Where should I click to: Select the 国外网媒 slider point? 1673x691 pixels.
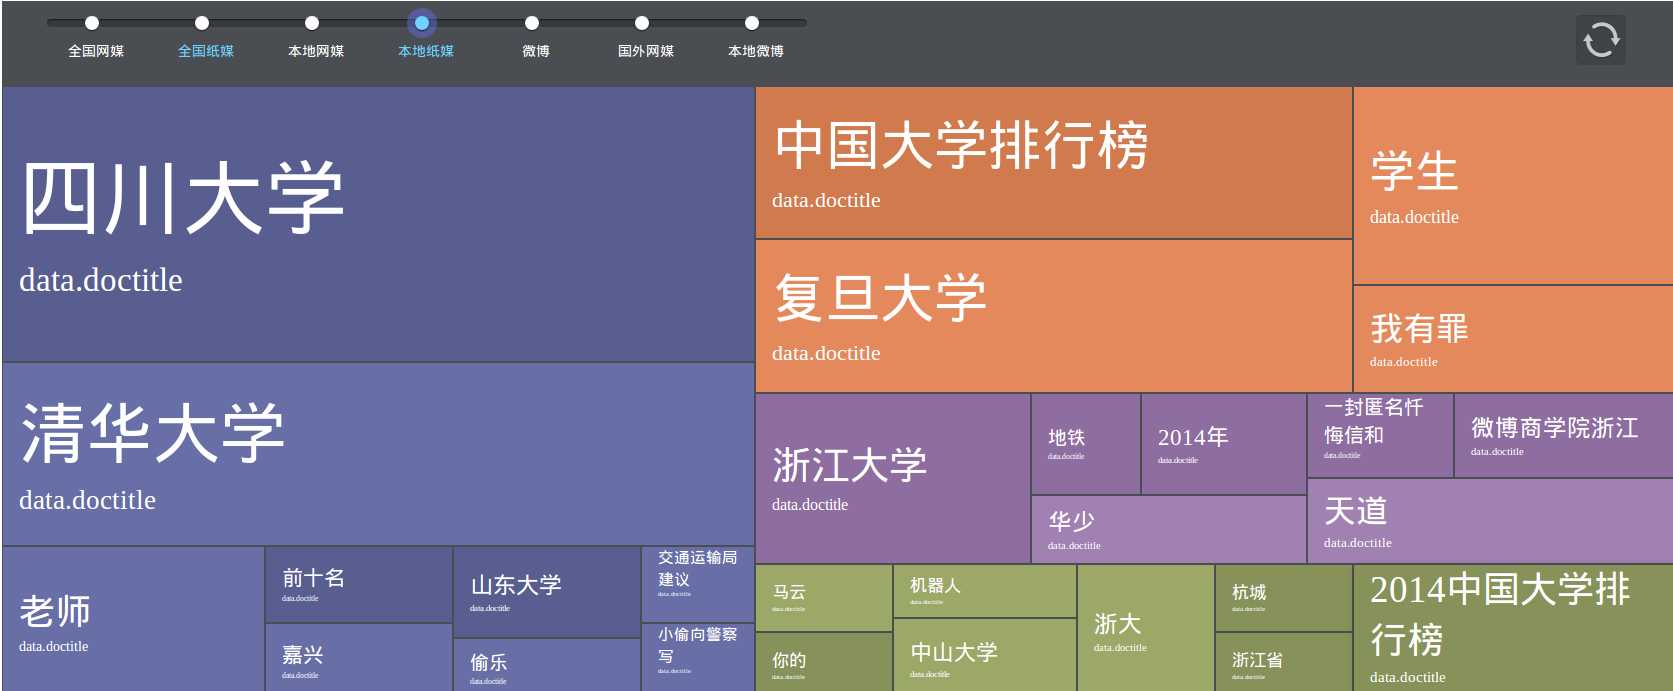click(642, 23)
